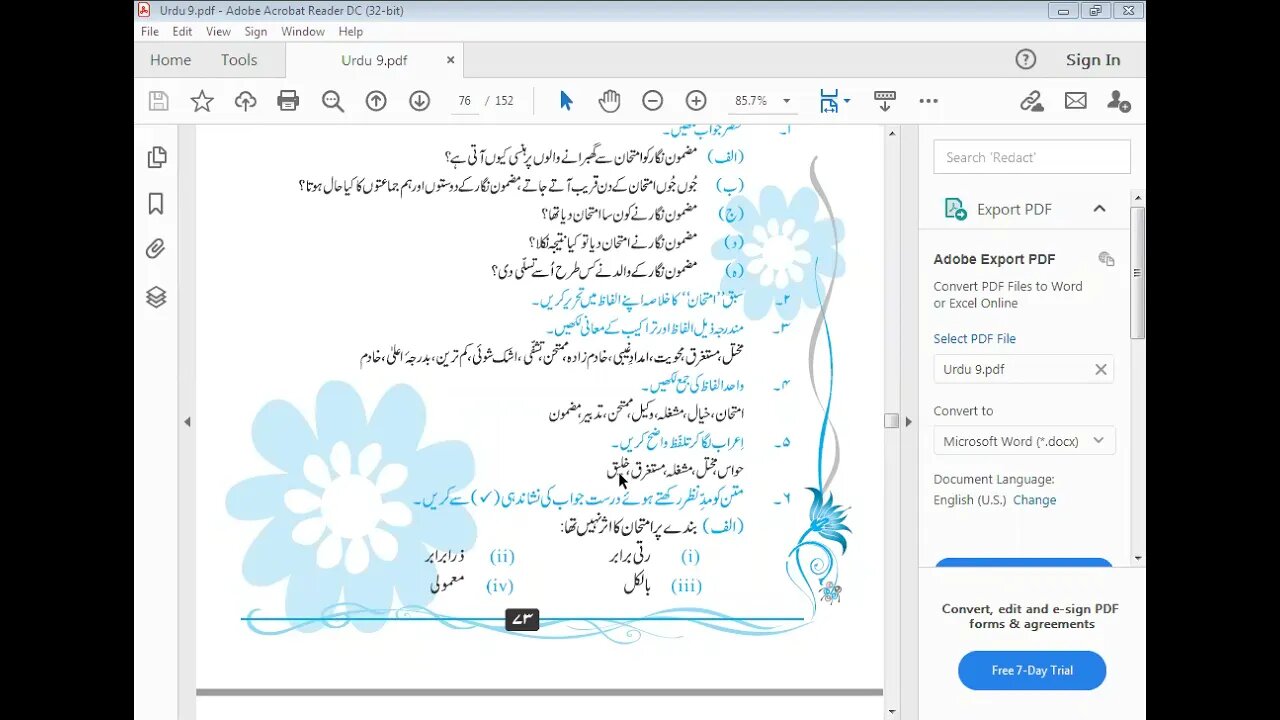1280x720 pixels.
Task: Send file by email envelope icon
Action: click(1076, 101)
